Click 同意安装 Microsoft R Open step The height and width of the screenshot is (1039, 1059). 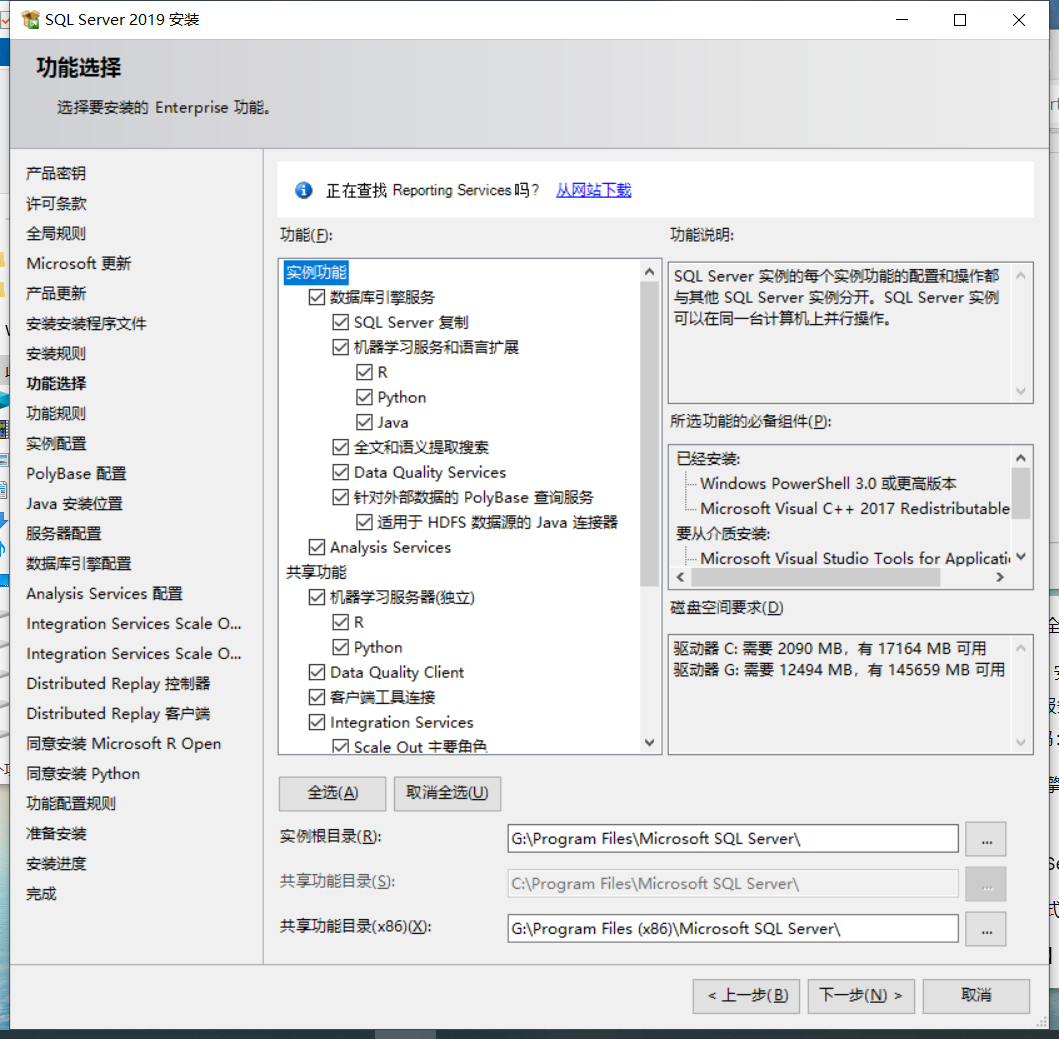coord(124,744)
